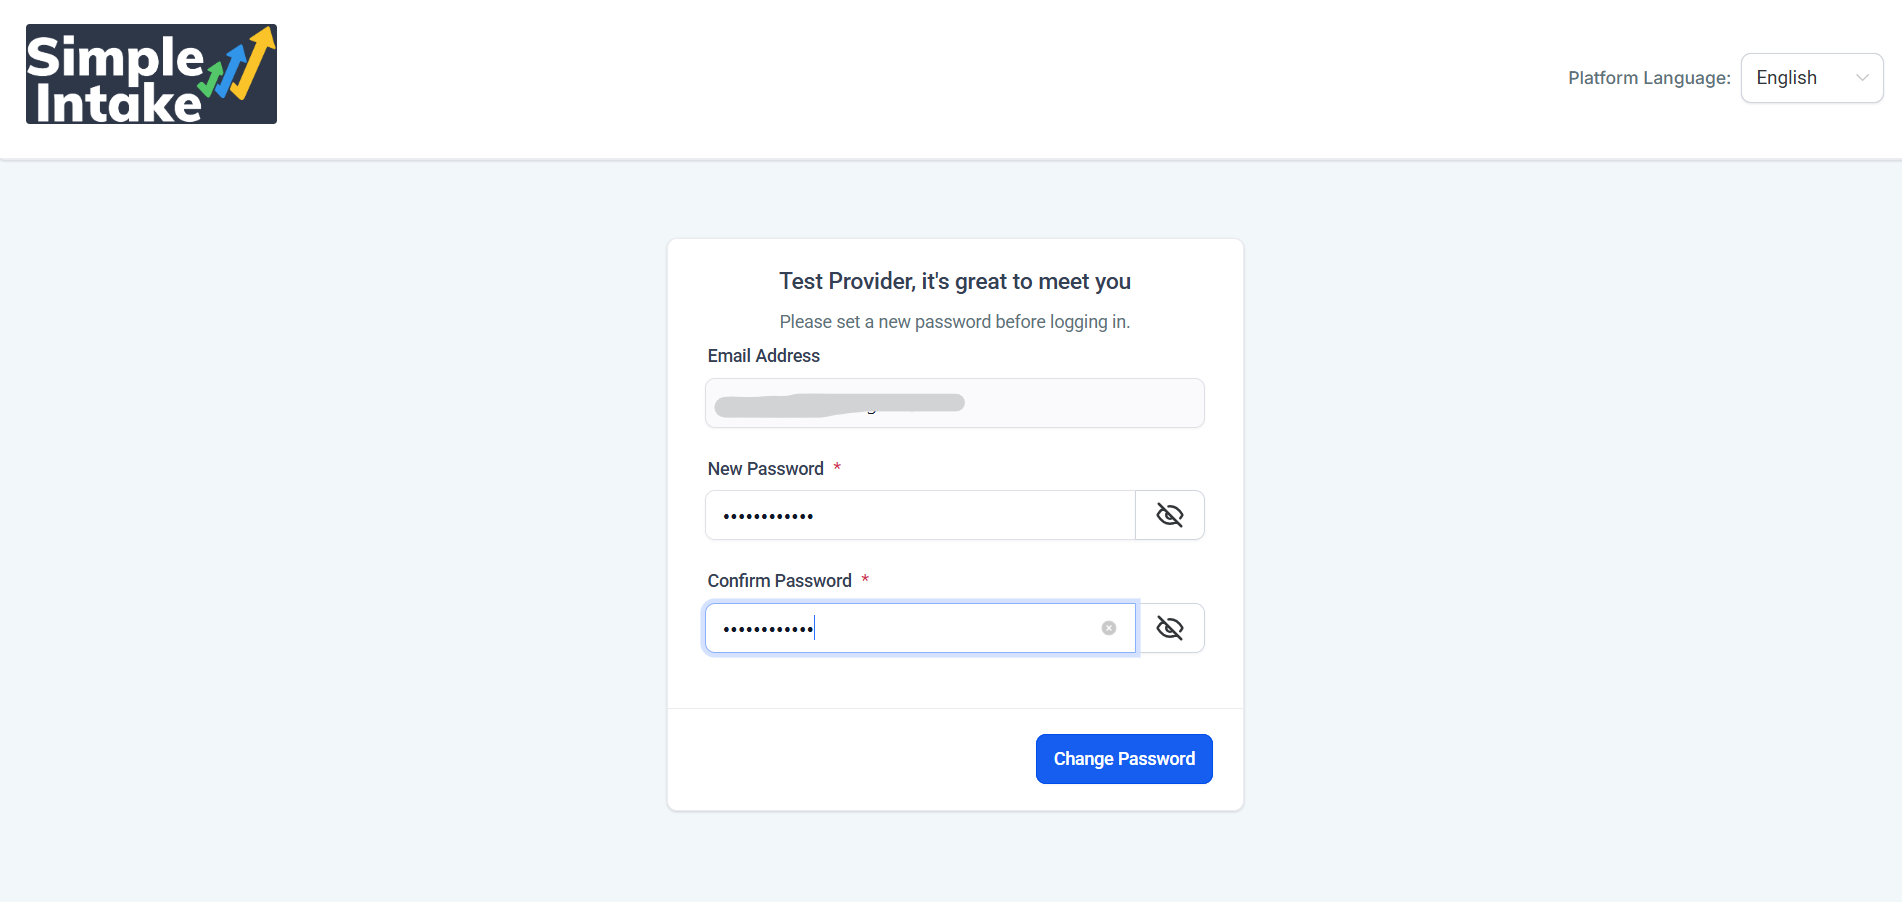Click the "Platform Language:" label text
The width and height of the screenshot is (1902, 902).
(1648, 78)
